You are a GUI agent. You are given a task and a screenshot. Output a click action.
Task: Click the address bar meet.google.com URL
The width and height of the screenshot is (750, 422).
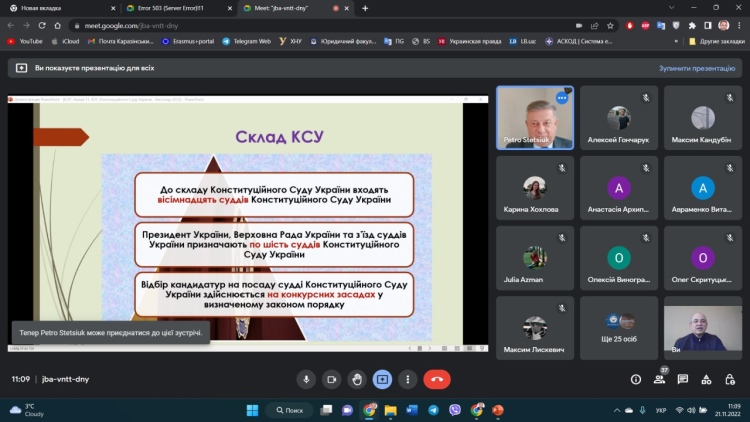[132, 26]
